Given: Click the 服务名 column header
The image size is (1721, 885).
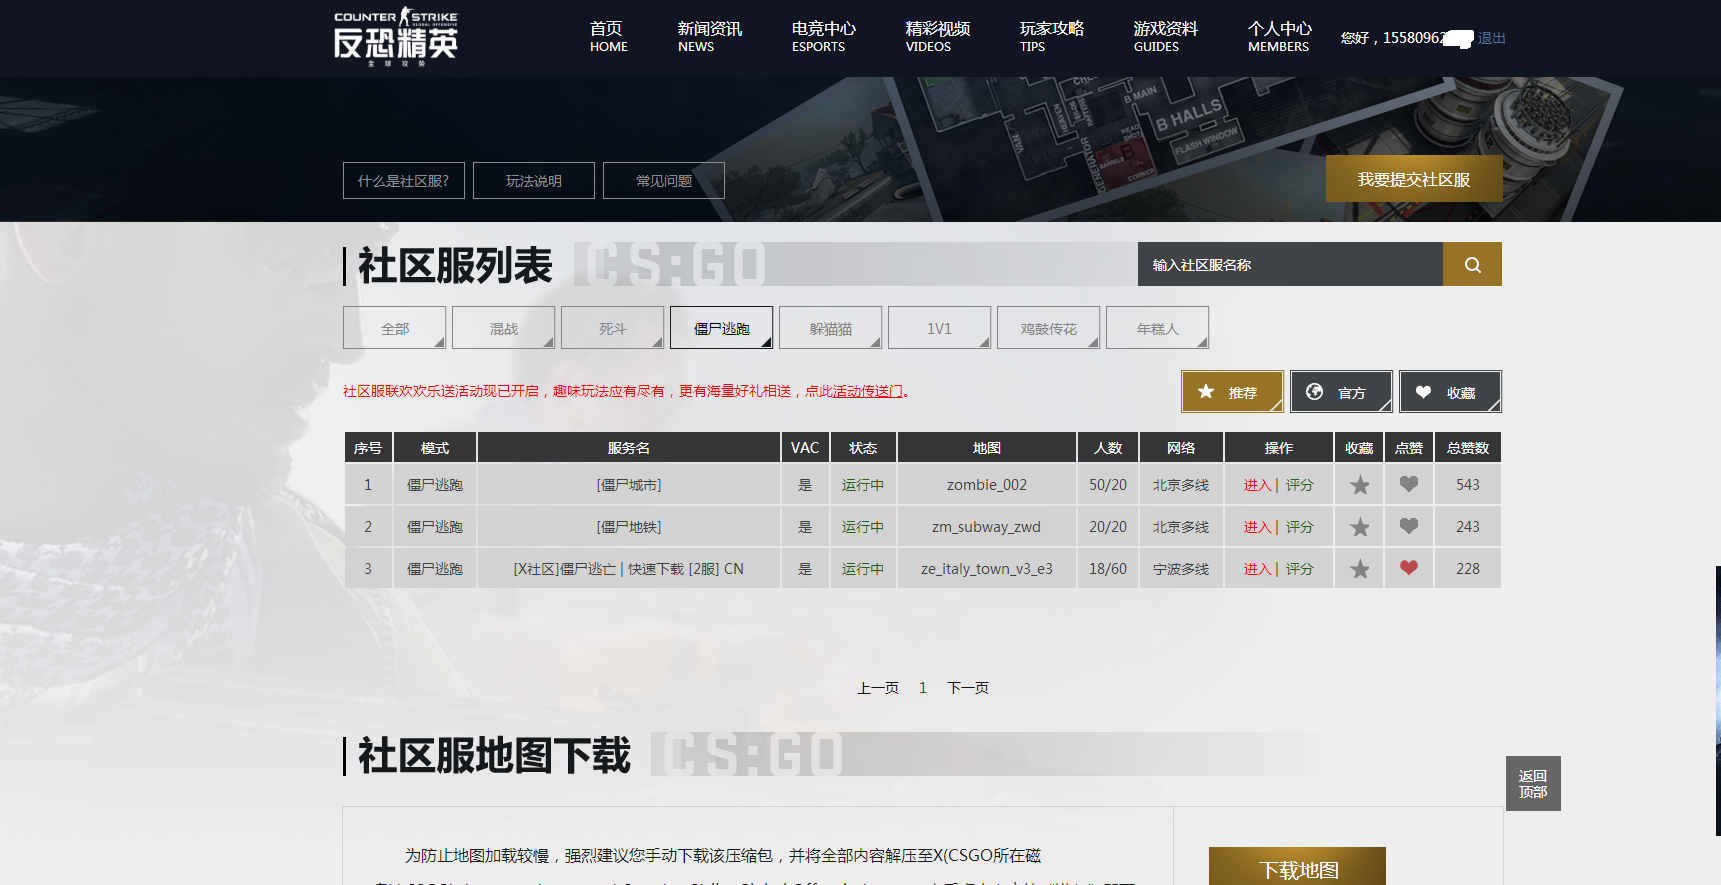Looking at the screenshot, I should point(629,447).
